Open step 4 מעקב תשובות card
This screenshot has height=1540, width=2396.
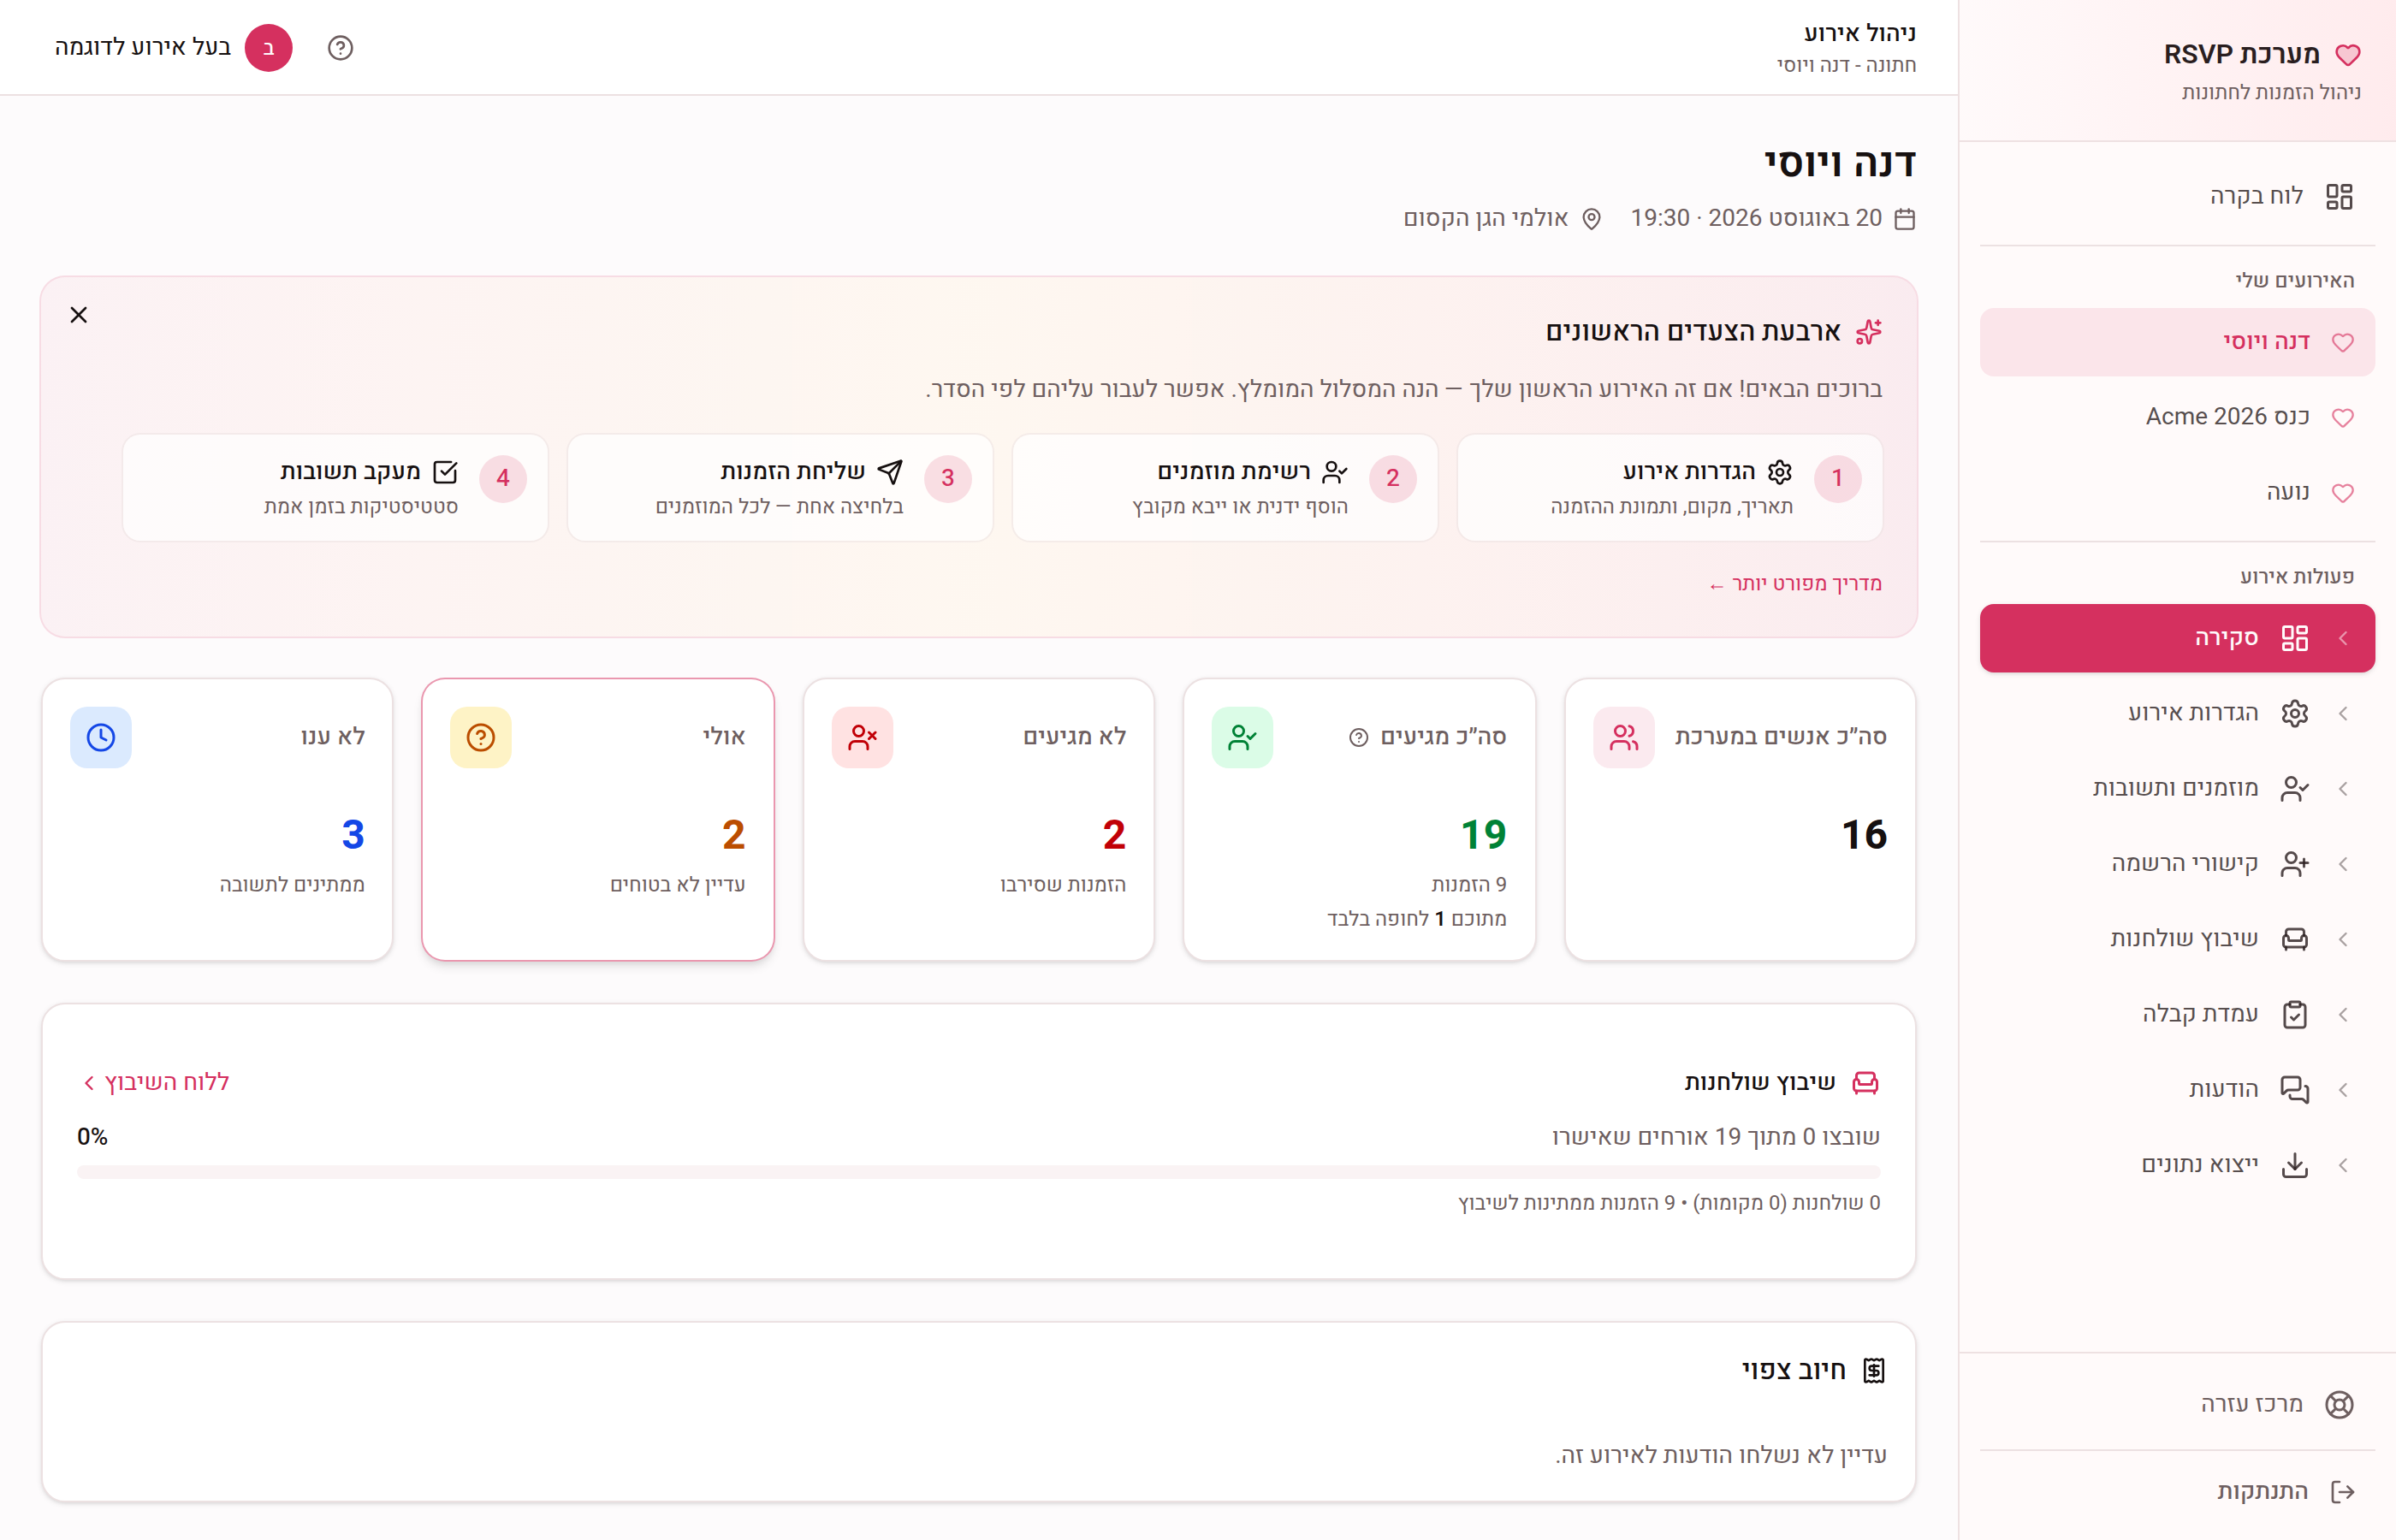[x=335, y=487]
